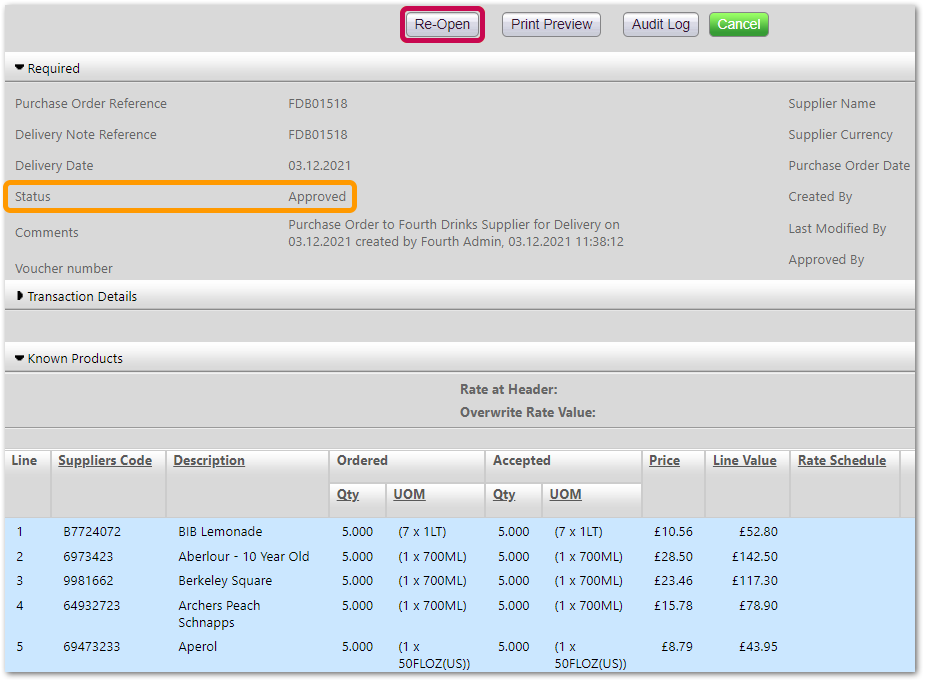Select Archers Peach Schnapps description

pyautogui.click(x=219, y=614)
